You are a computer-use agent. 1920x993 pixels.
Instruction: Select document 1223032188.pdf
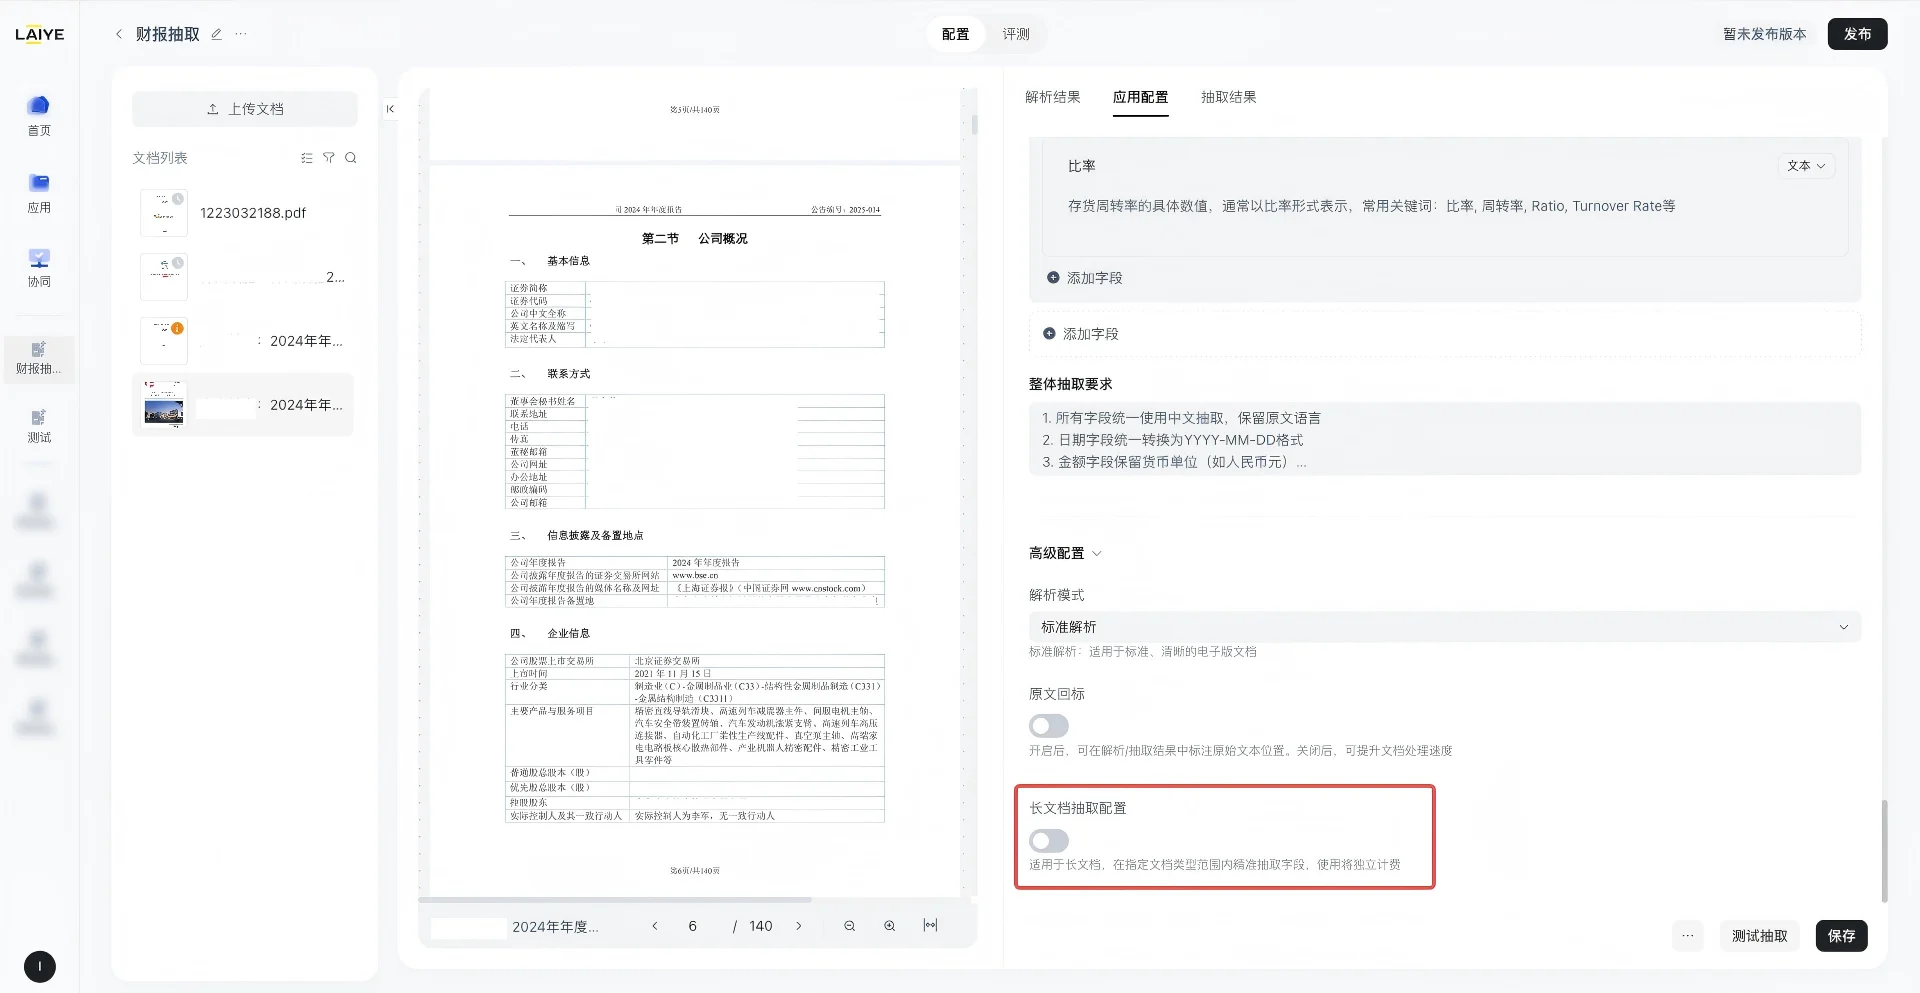243,213
